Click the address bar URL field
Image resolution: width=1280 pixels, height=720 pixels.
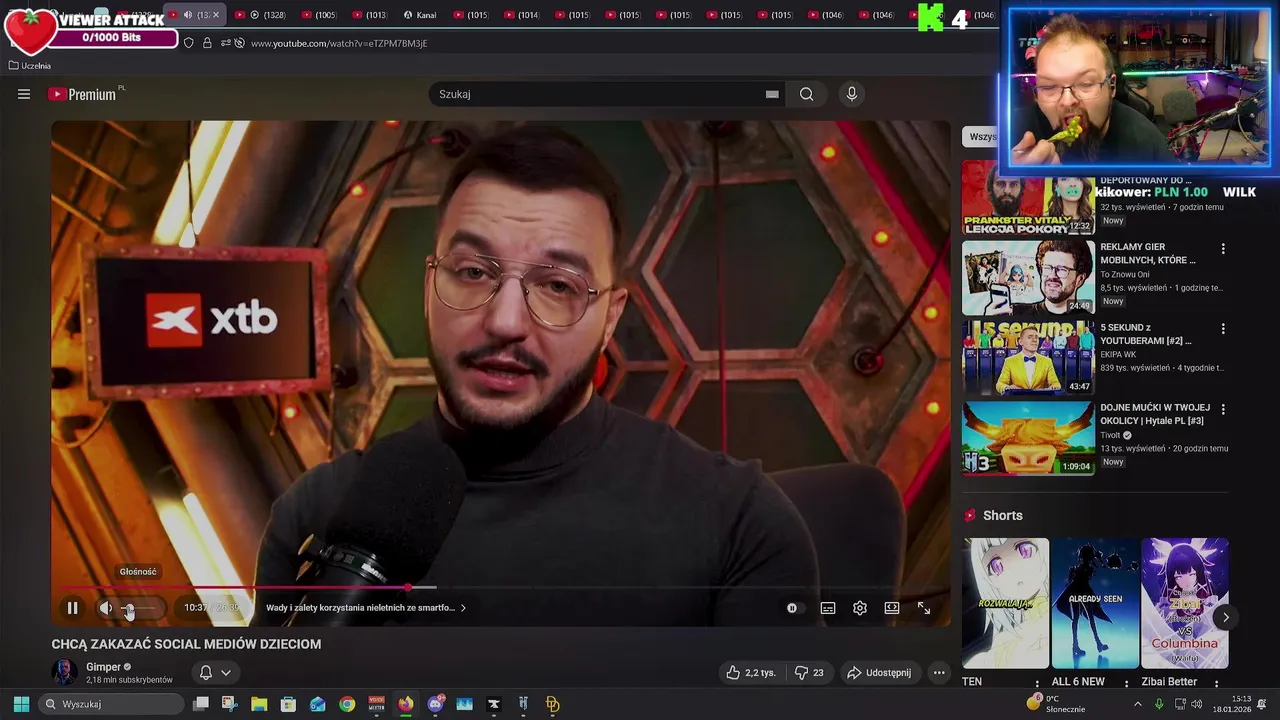[x=339, y=43]
